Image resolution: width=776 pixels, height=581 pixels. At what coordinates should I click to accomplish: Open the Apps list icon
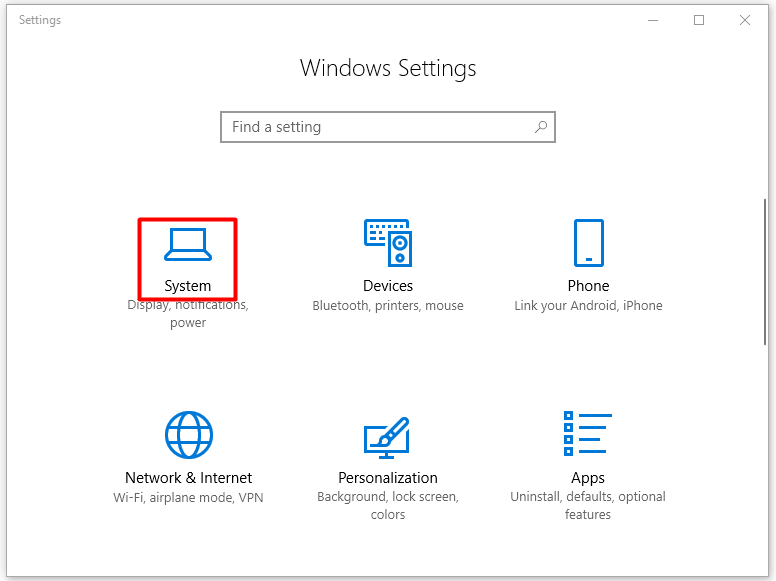point(588,433)
